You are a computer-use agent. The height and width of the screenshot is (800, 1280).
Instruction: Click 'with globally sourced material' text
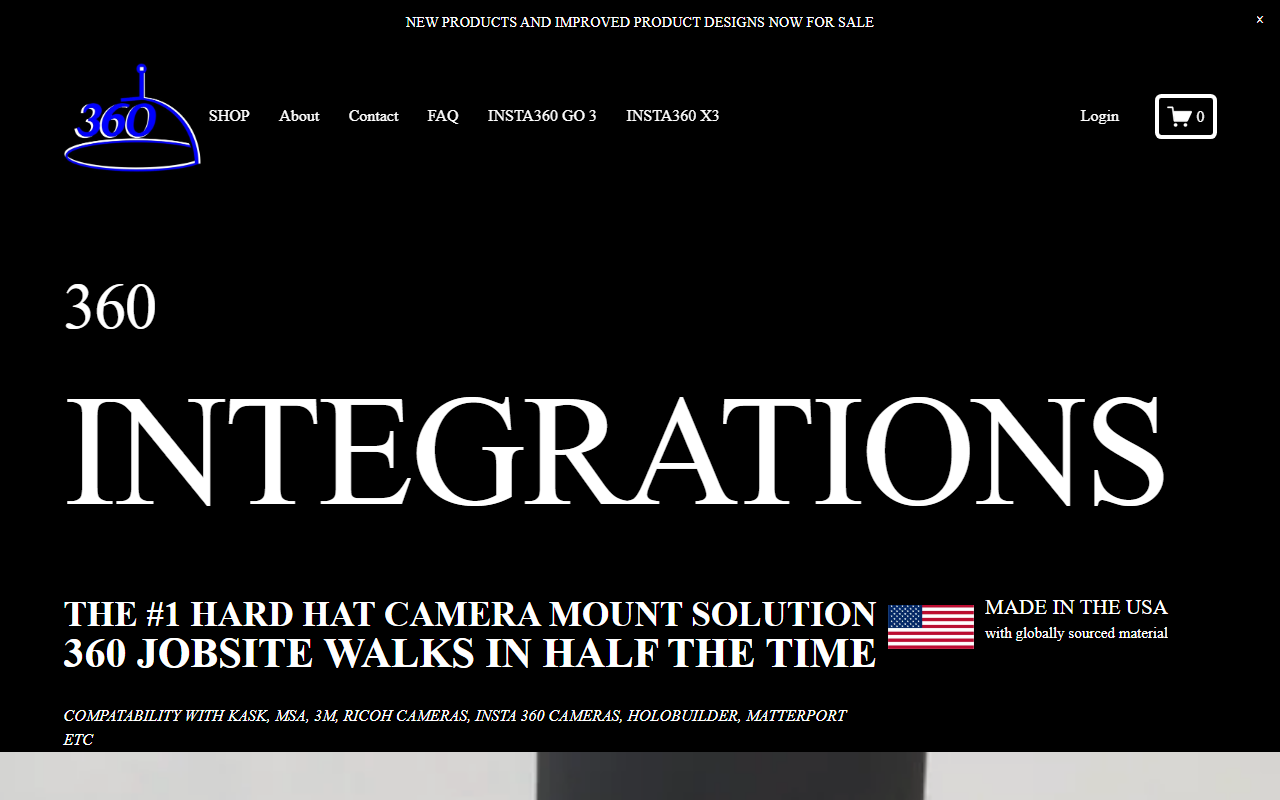1076,633
